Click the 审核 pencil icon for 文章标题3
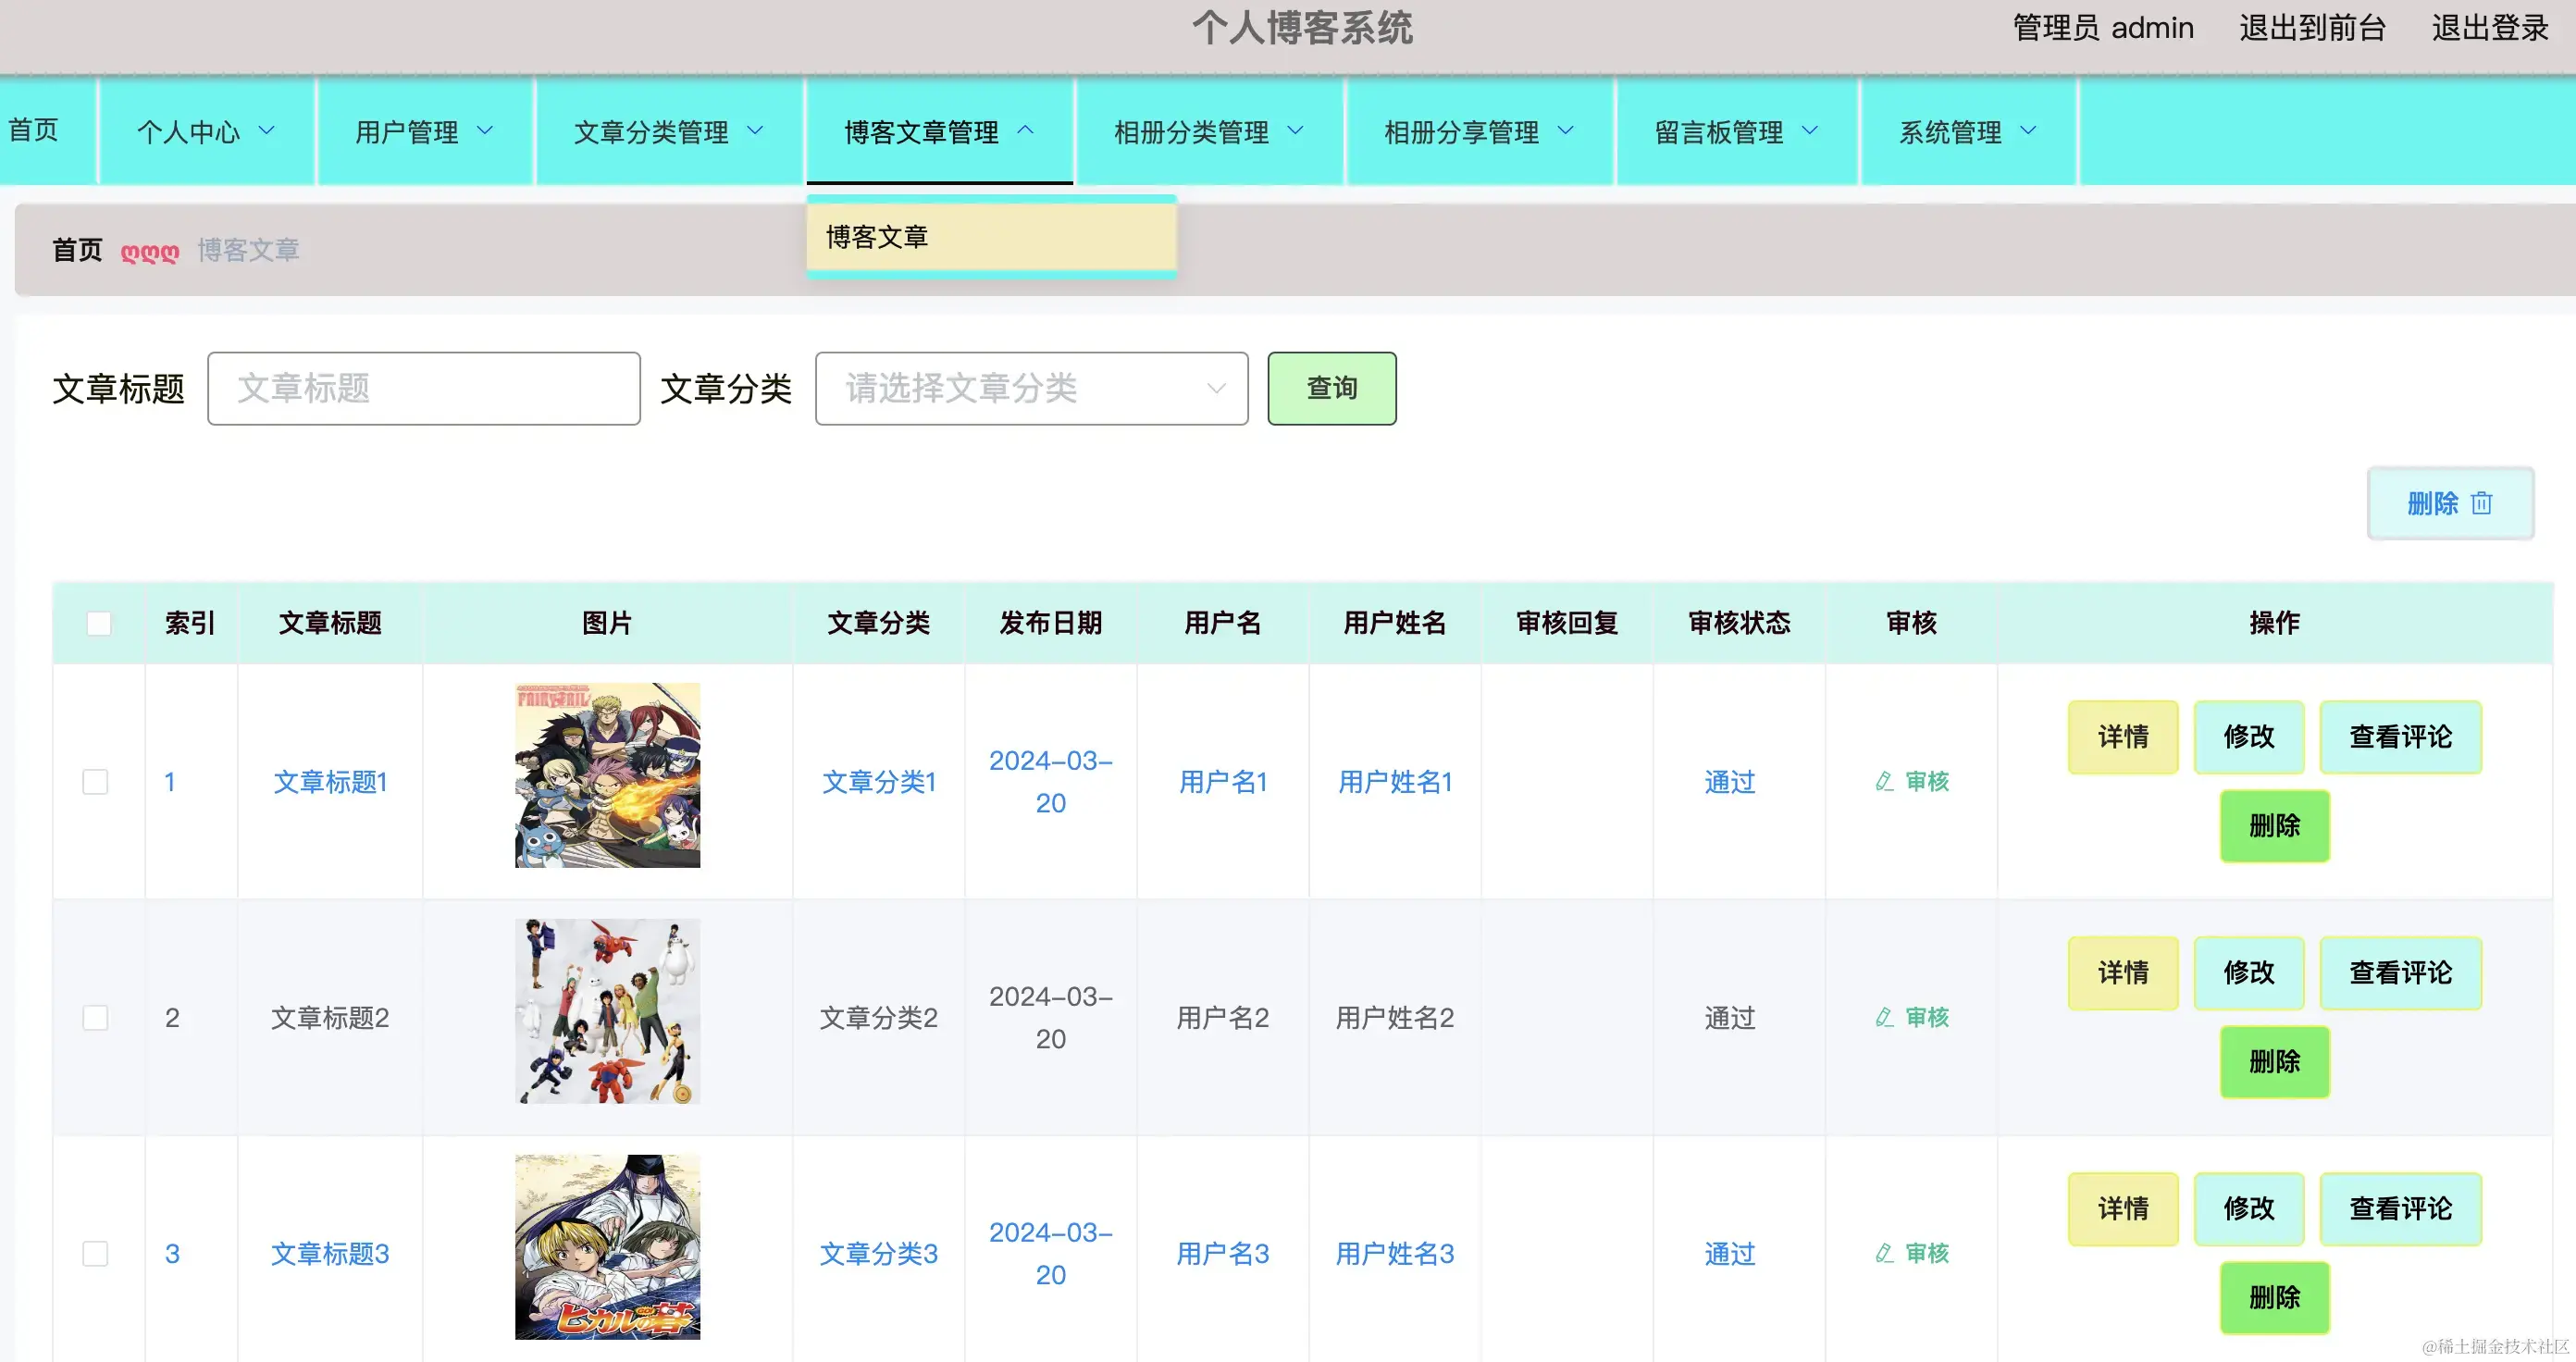 coord(1884,1253)
